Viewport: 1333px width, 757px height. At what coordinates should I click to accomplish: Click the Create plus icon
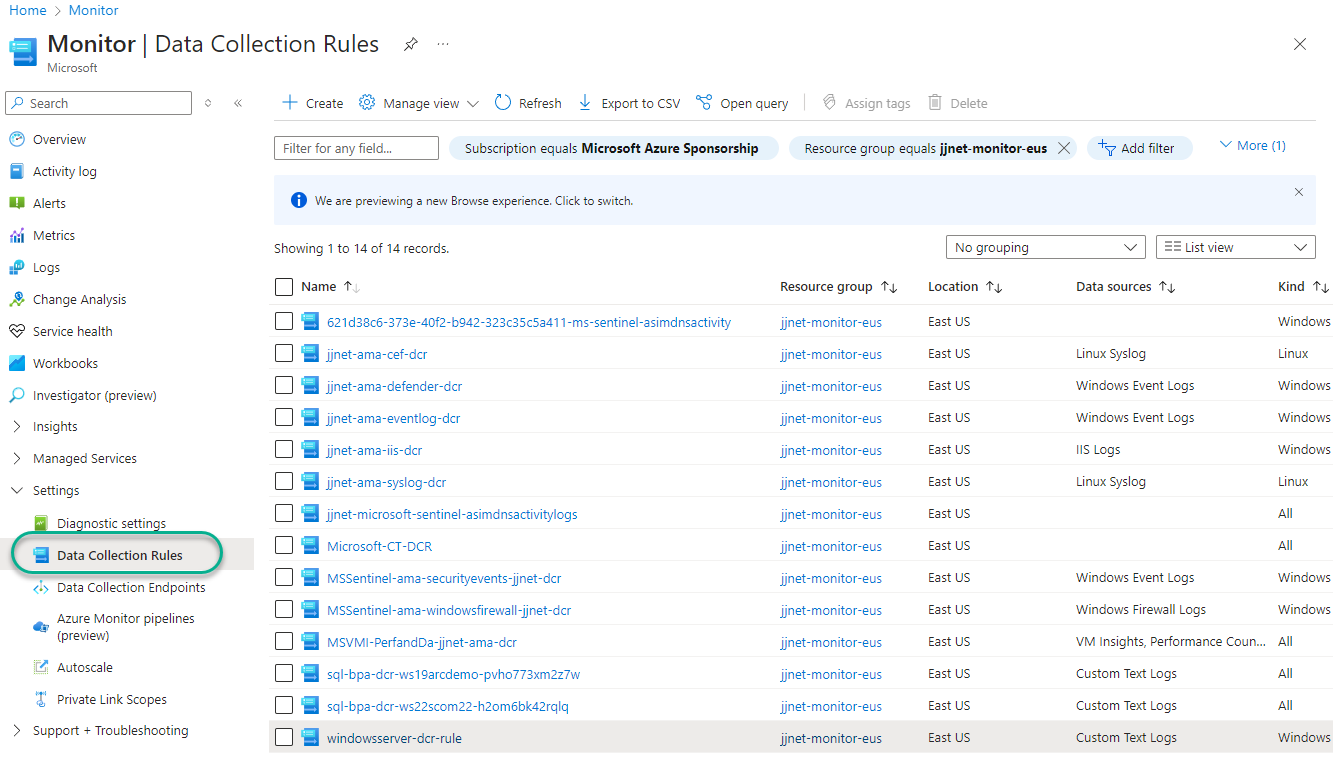point(290,103)
